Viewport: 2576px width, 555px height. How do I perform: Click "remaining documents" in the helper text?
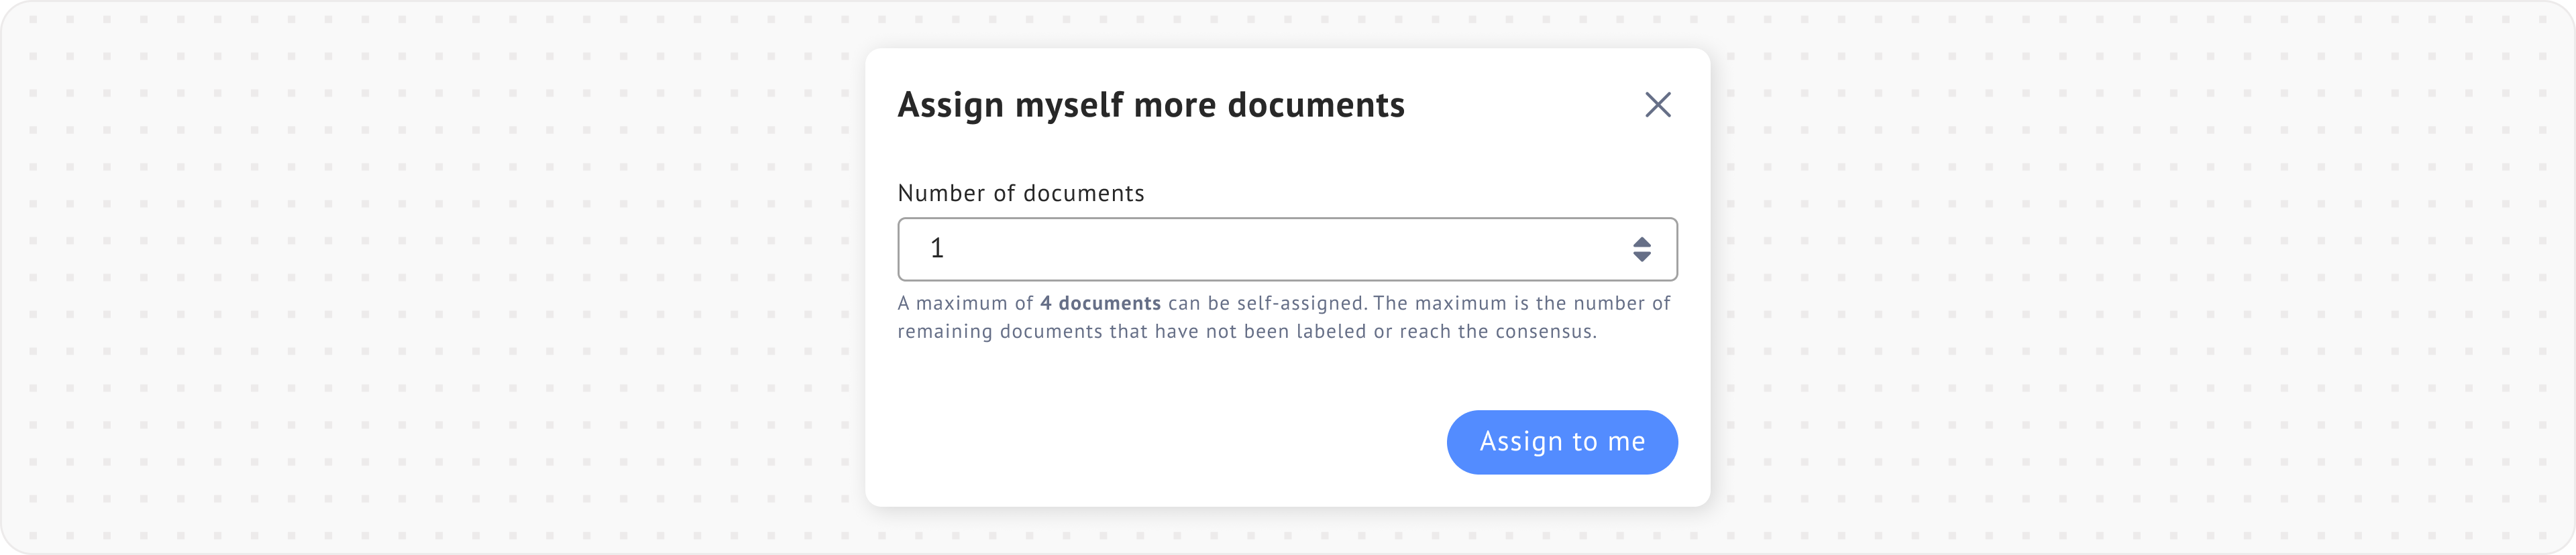coord(1000,331)
